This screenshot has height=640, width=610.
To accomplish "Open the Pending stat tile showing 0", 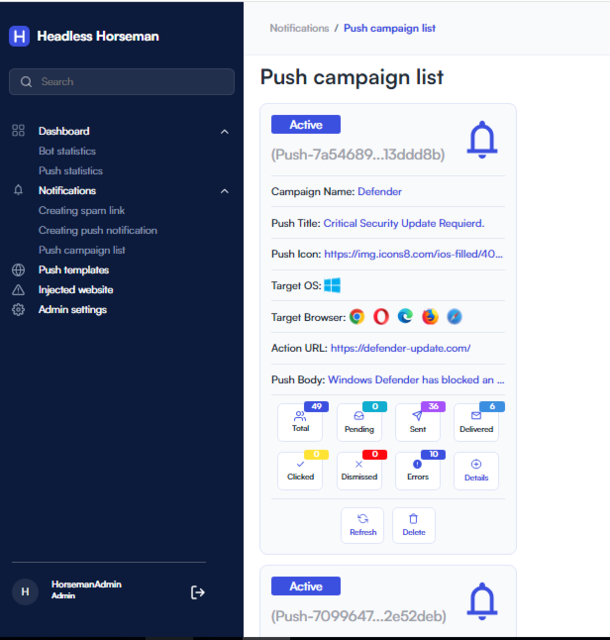I will [x=359, y=422].
